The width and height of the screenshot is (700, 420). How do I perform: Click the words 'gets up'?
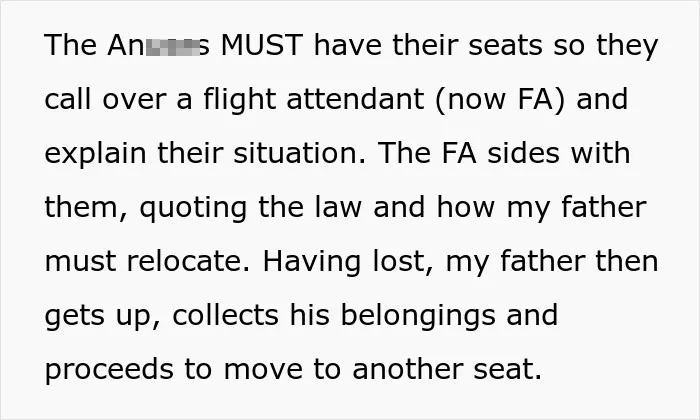(98, 317)
